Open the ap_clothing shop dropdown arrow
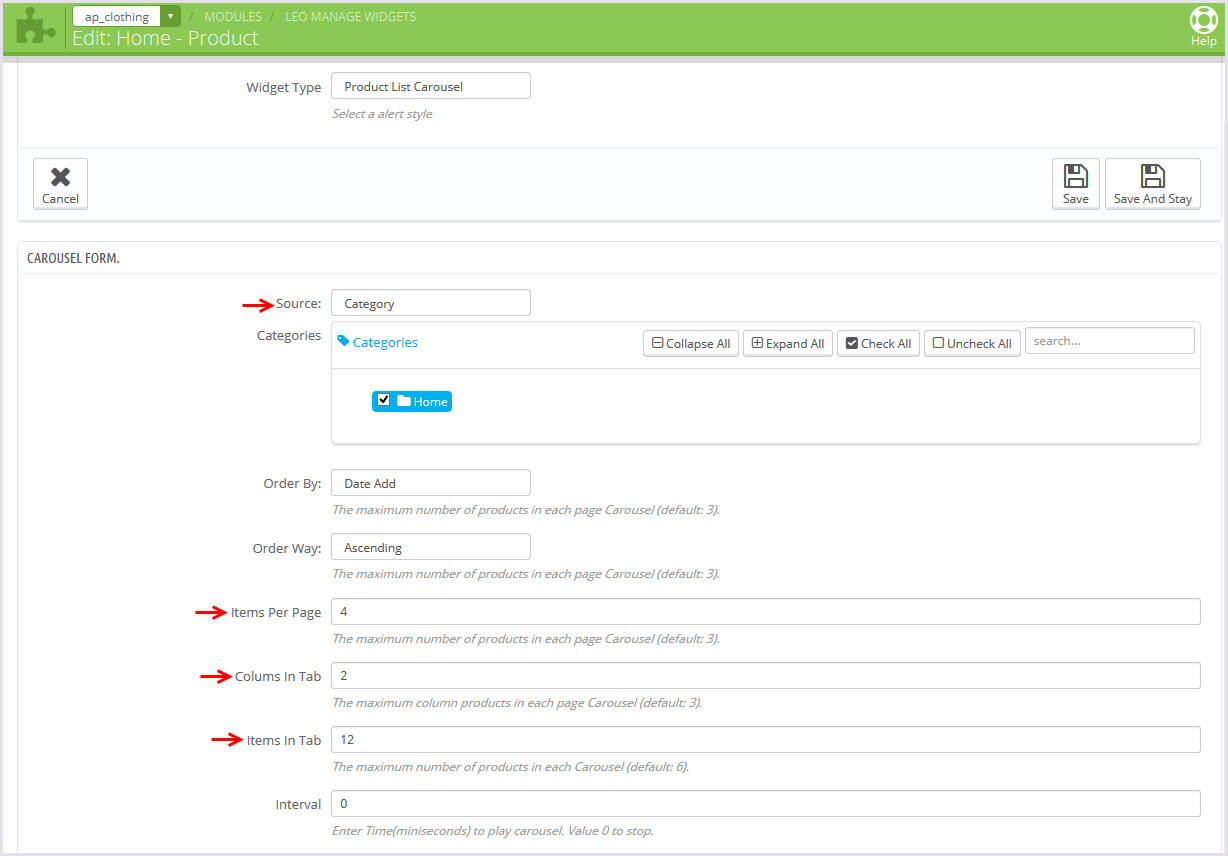 [x=171, y=17]
